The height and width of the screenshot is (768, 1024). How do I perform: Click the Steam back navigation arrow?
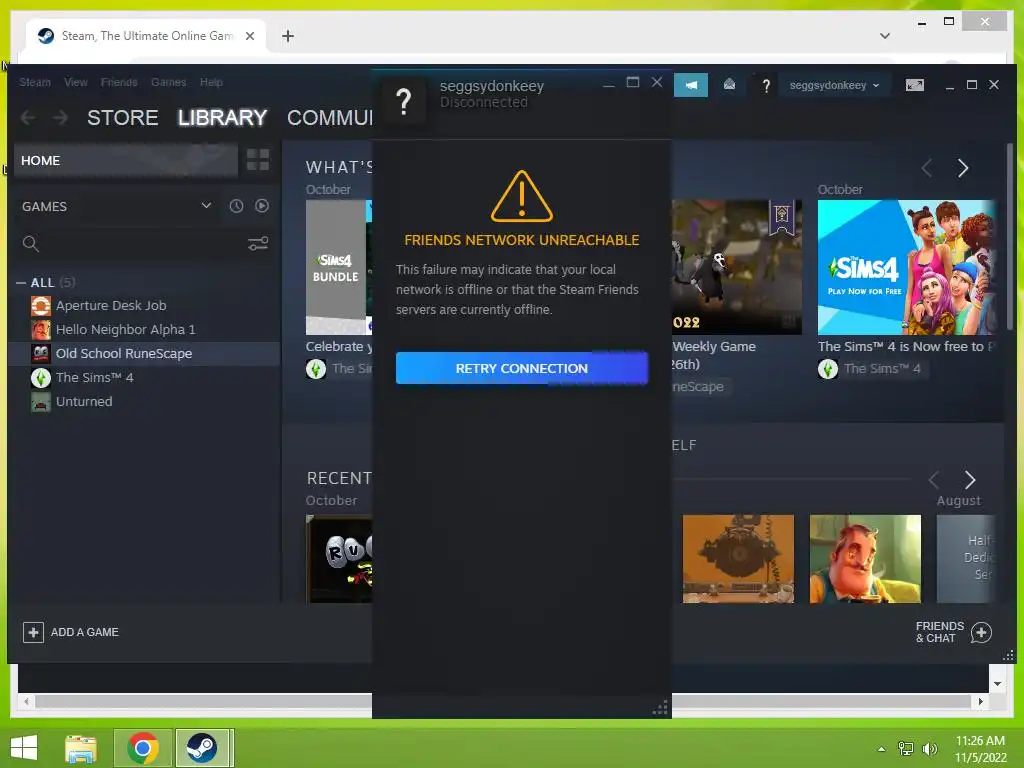coord(28,118)
